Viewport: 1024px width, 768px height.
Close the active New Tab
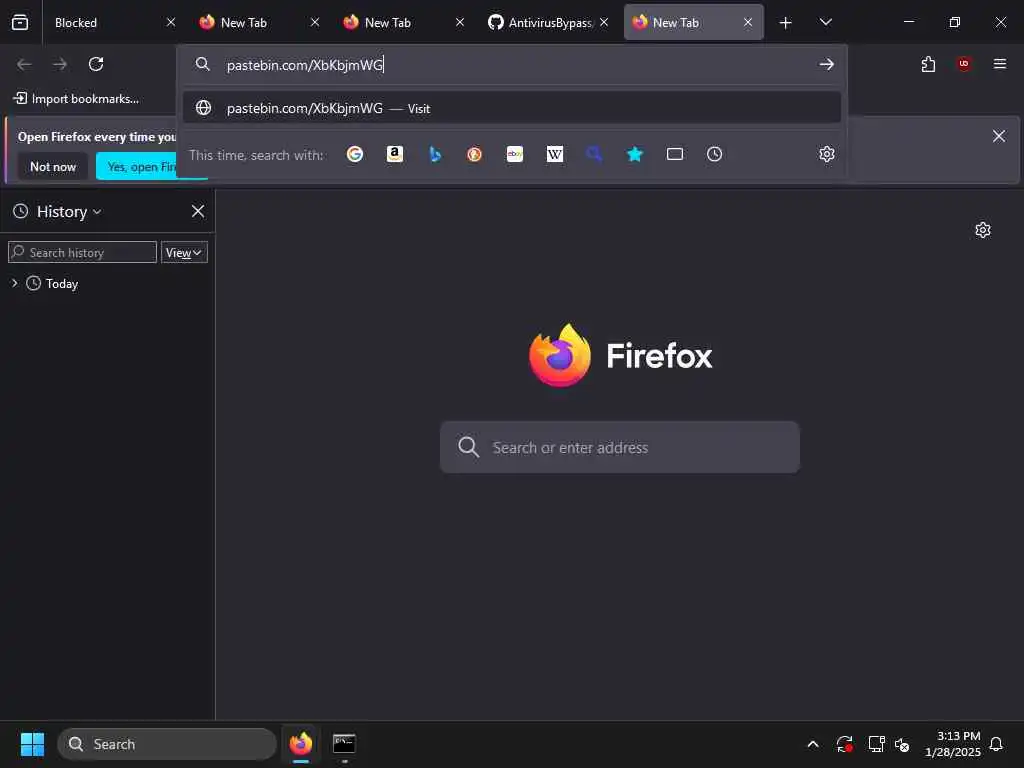(x=748, y=22)
